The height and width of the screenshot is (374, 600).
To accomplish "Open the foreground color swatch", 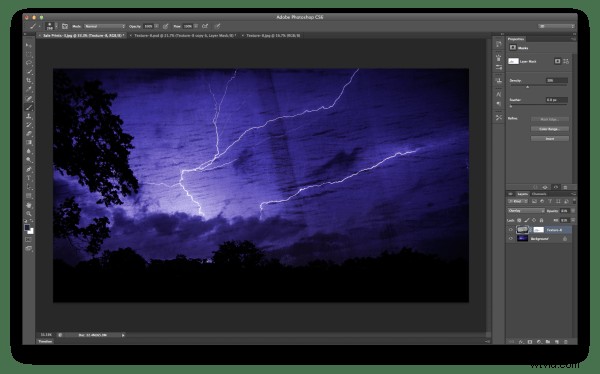I will (27, 228).
